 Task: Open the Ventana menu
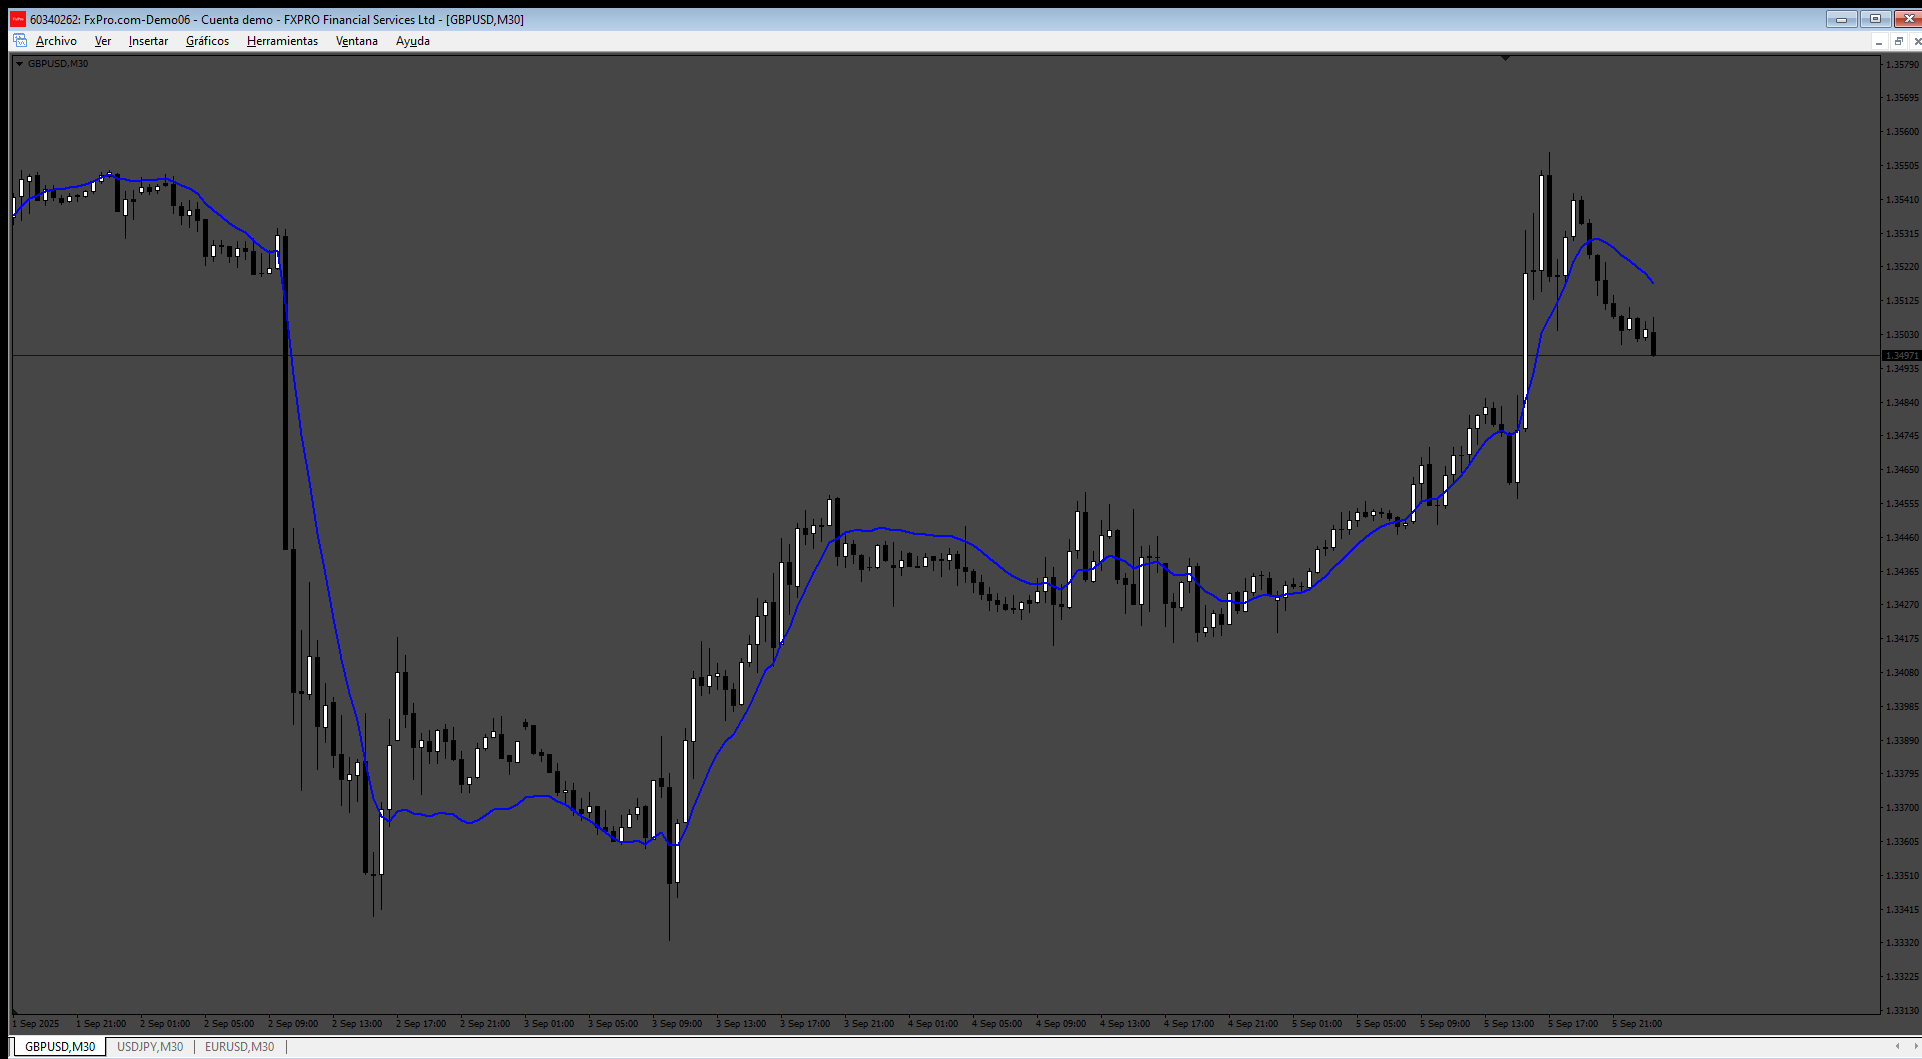[x=357, y=41]
